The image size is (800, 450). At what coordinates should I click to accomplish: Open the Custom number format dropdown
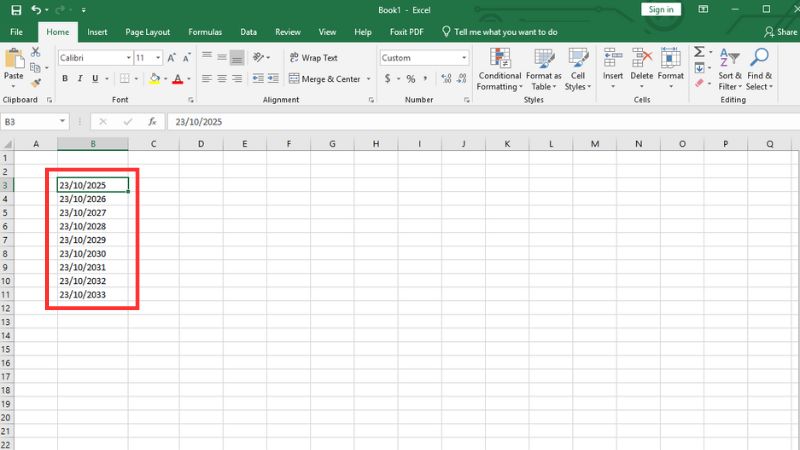point(464,58)
